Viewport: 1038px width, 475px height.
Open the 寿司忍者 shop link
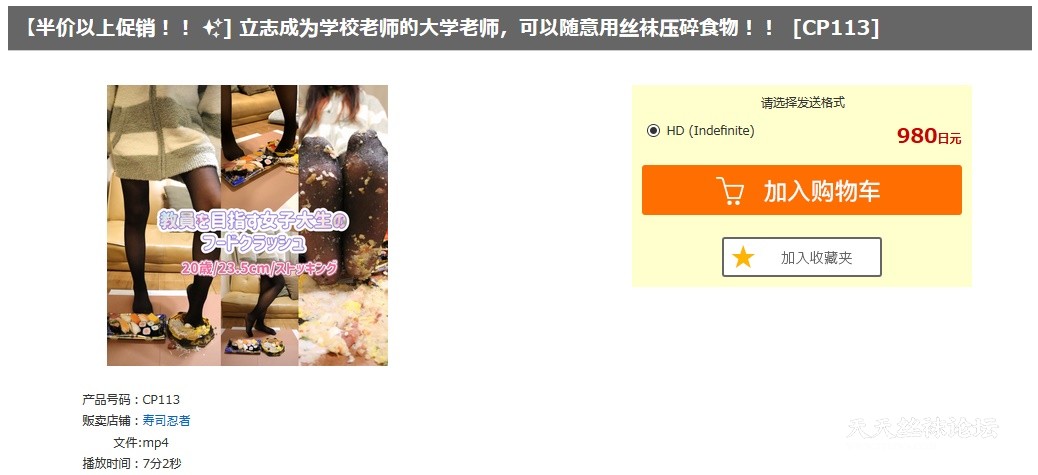[x=166, y=421]
